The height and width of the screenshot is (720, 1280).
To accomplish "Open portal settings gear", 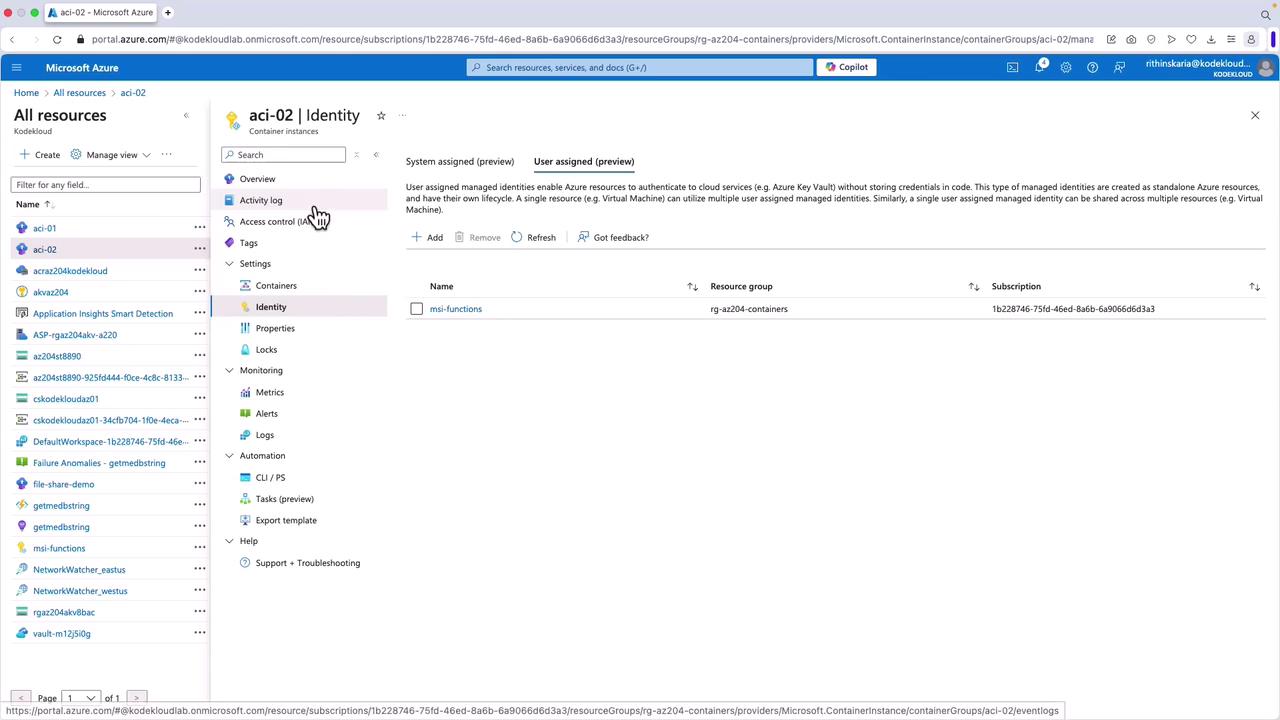I will point(1066,67).
